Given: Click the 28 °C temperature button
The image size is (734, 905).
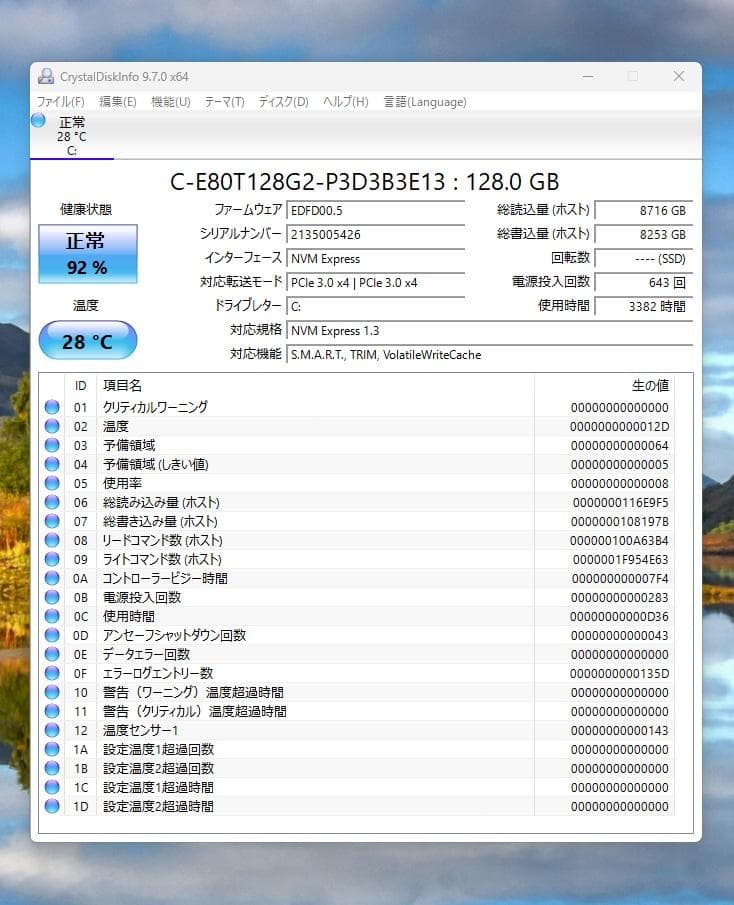Looking at the screenshot, I should tap(88, 341).
